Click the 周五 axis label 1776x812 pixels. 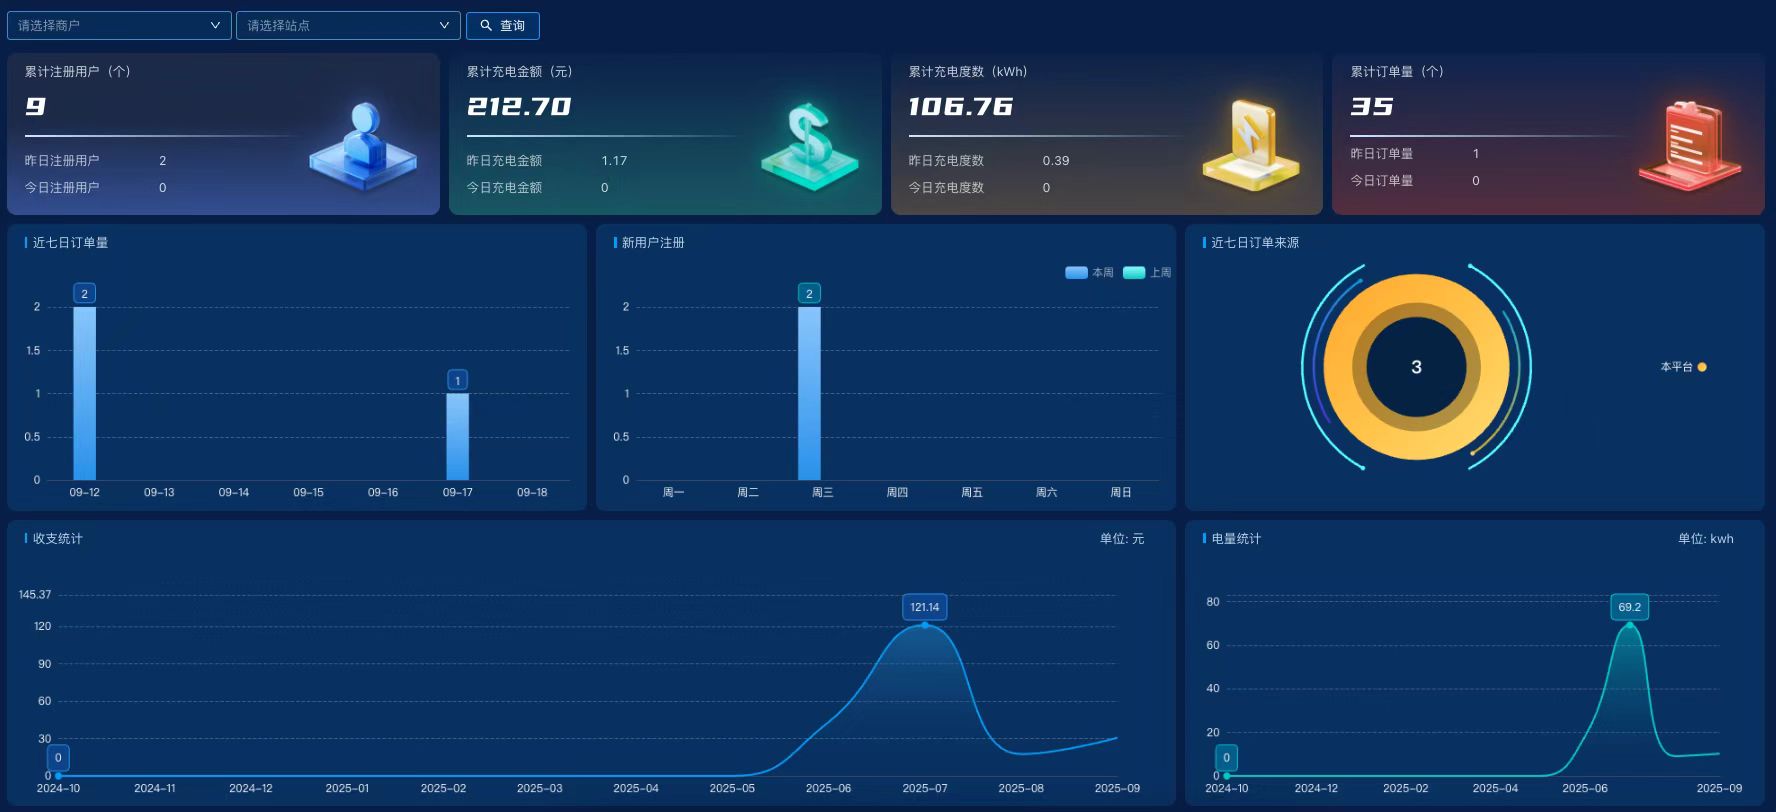click(x=972, y=493)
